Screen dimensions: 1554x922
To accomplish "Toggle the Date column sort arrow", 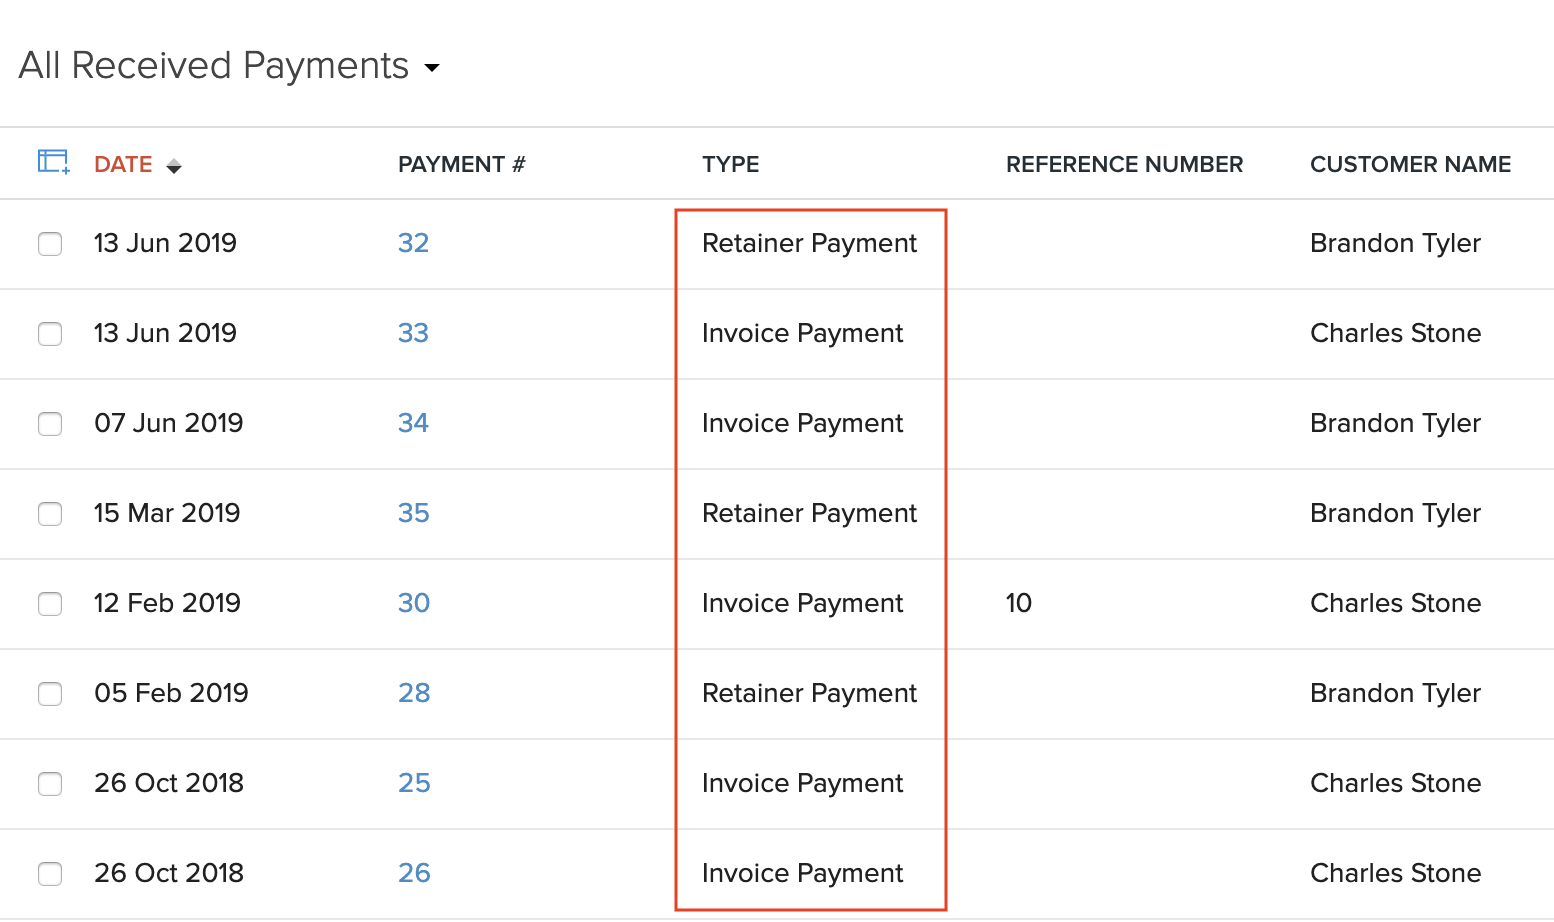I will tap(174, 165).
